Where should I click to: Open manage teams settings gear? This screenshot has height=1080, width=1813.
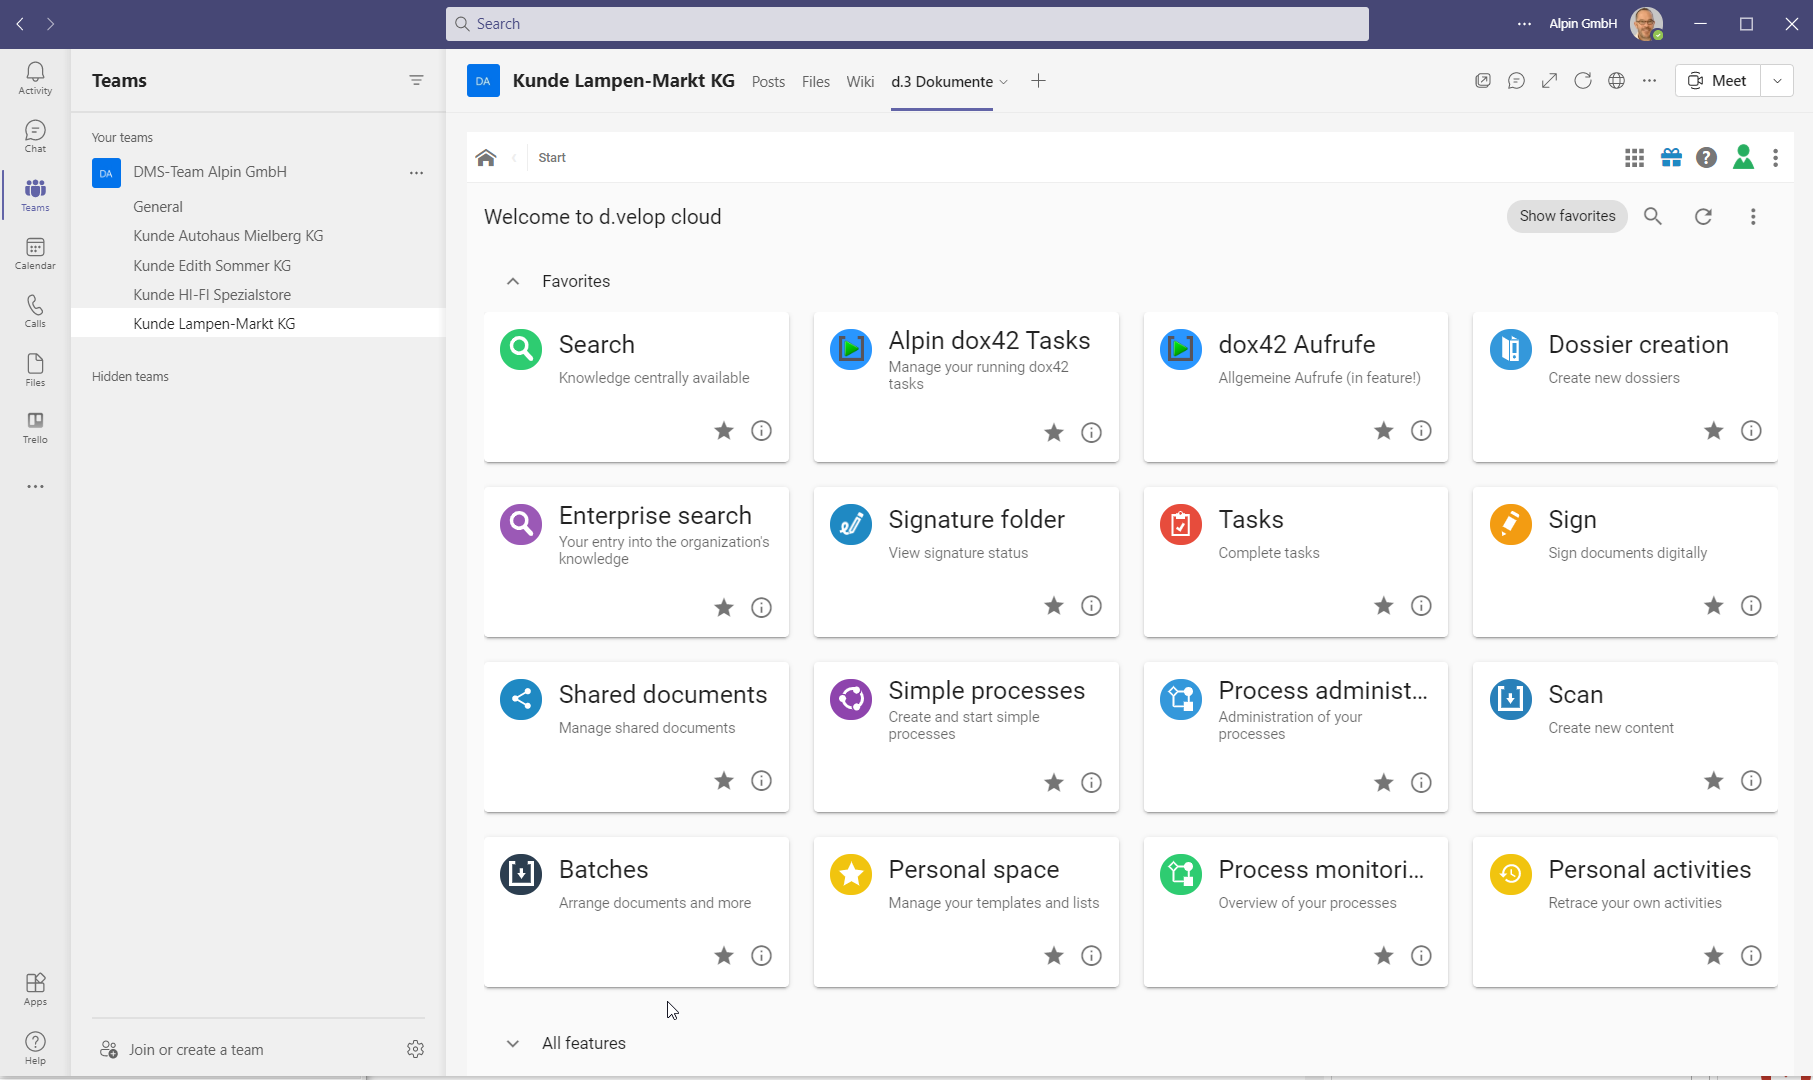416,1049
